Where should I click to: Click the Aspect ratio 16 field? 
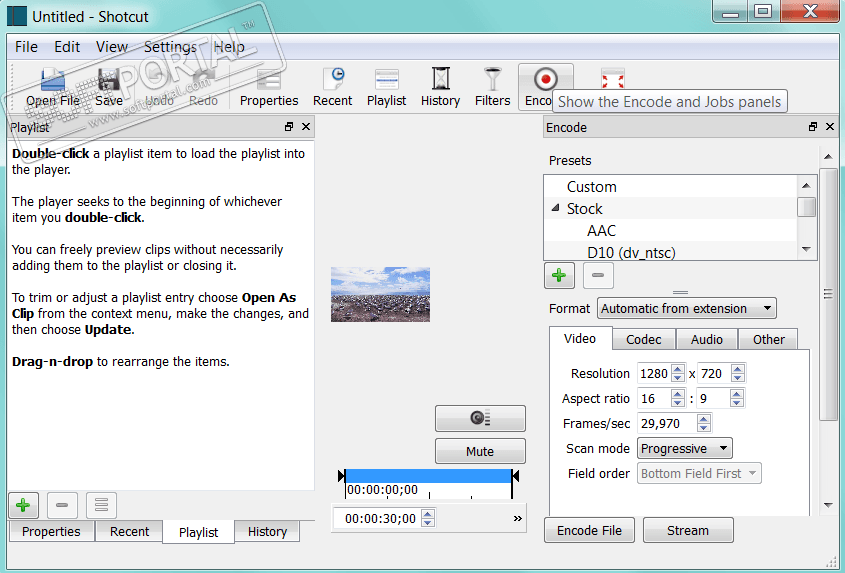coord(654,398)
